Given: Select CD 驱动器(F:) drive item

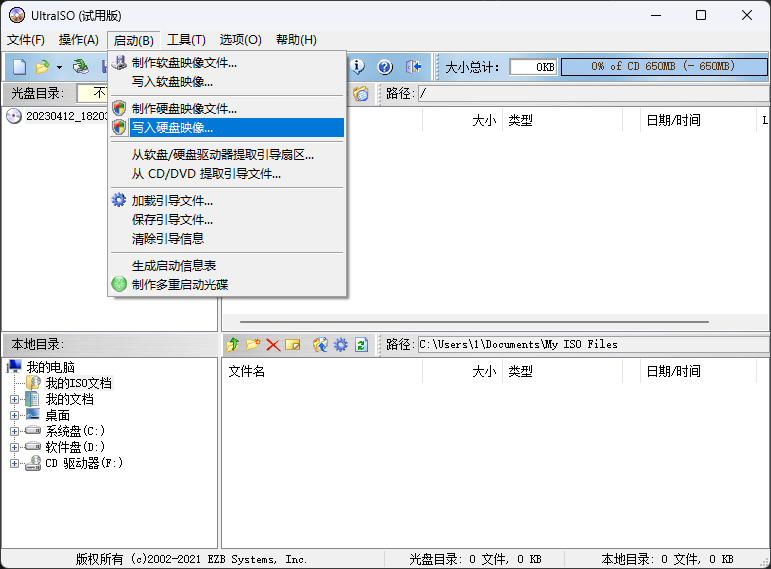Looking at the screenshot, I should pyautogui.click(x=84, y=463).
